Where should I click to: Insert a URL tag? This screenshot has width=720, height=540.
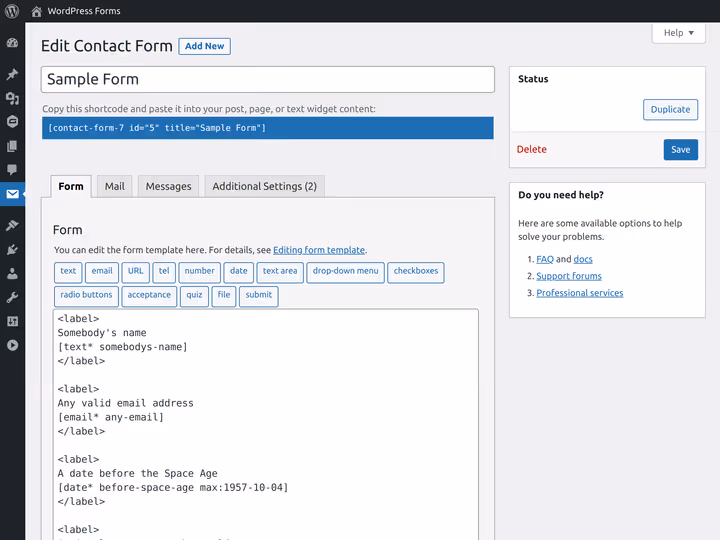(135, 272)
